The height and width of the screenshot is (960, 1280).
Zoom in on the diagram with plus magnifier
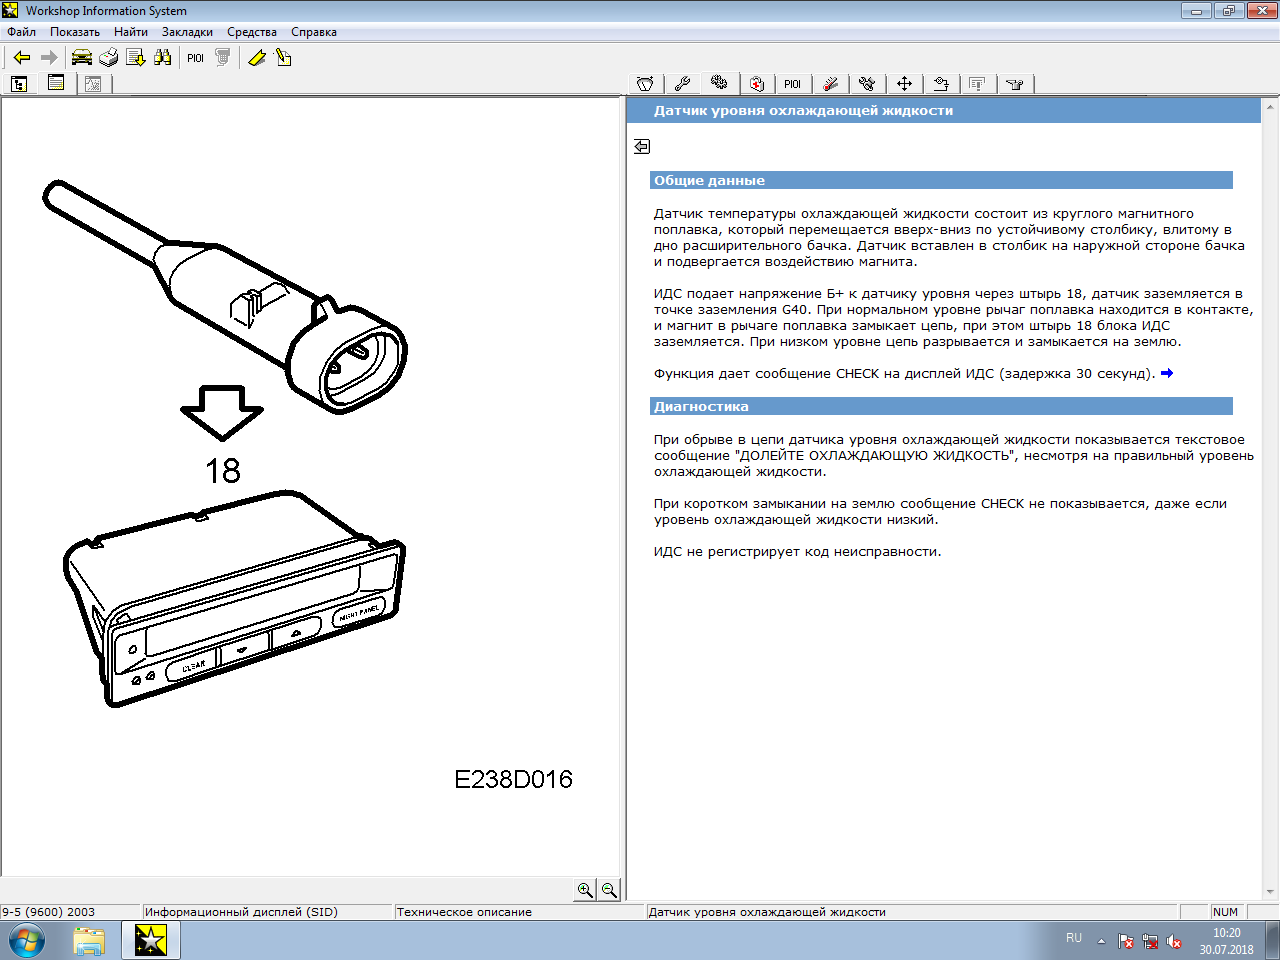tap(586, 890)
